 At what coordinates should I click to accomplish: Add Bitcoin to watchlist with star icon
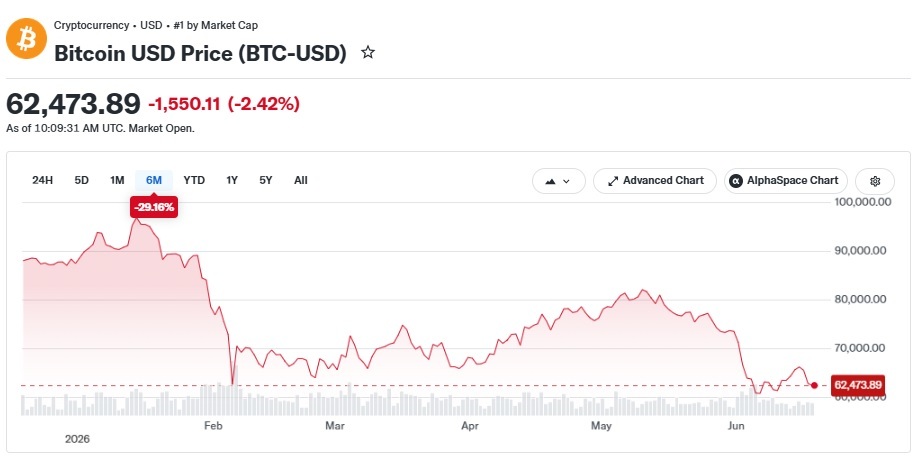click(x=368, y=53)
